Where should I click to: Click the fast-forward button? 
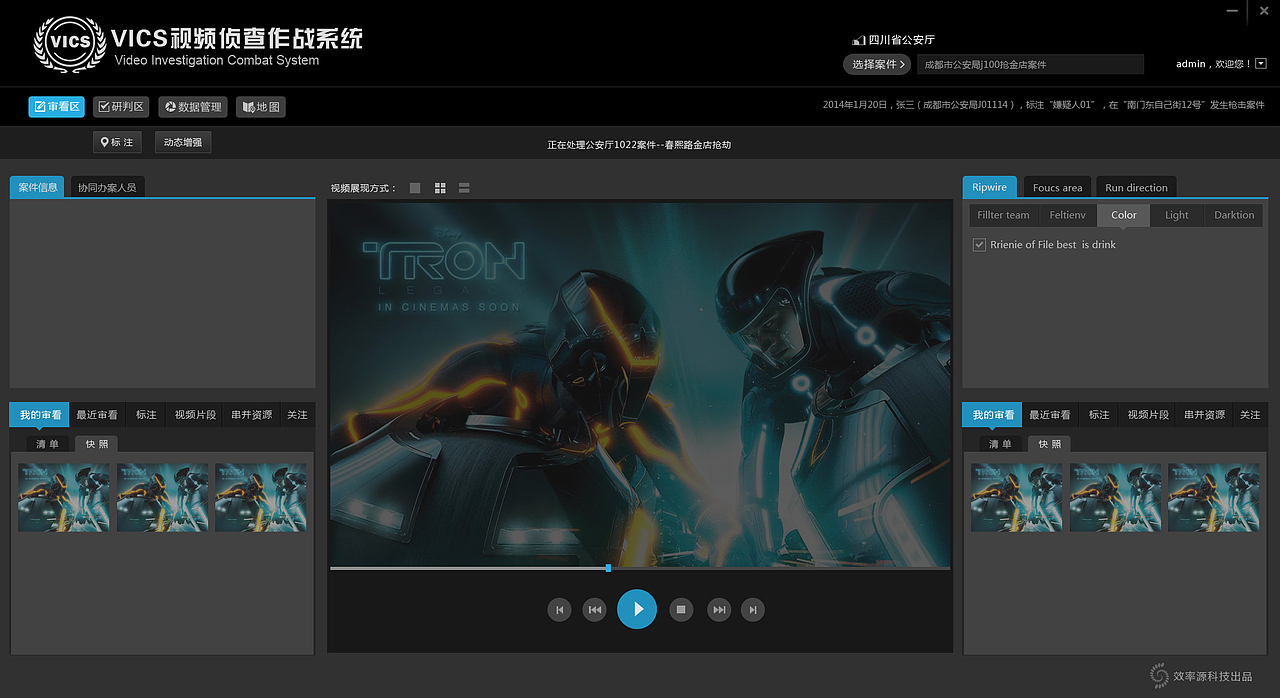pyautogui.click(x=718, y=609)
